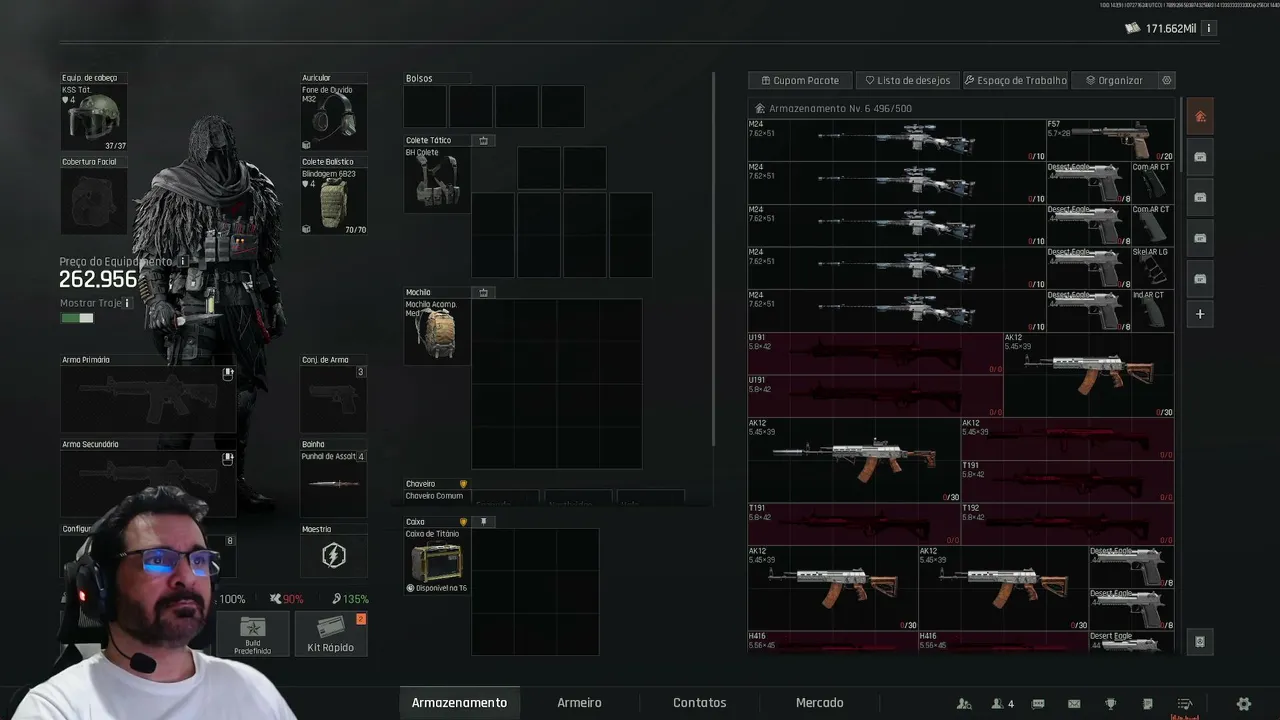1280x720 pixels.
Task: Open the gear settings beside Organizar
Action: coord(1166,80)
